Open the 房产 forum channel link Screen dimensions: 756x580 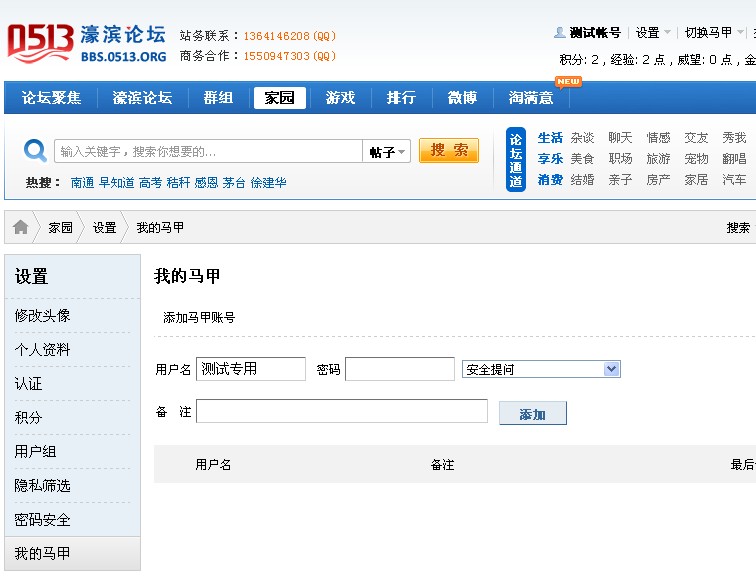coord(659,180)
